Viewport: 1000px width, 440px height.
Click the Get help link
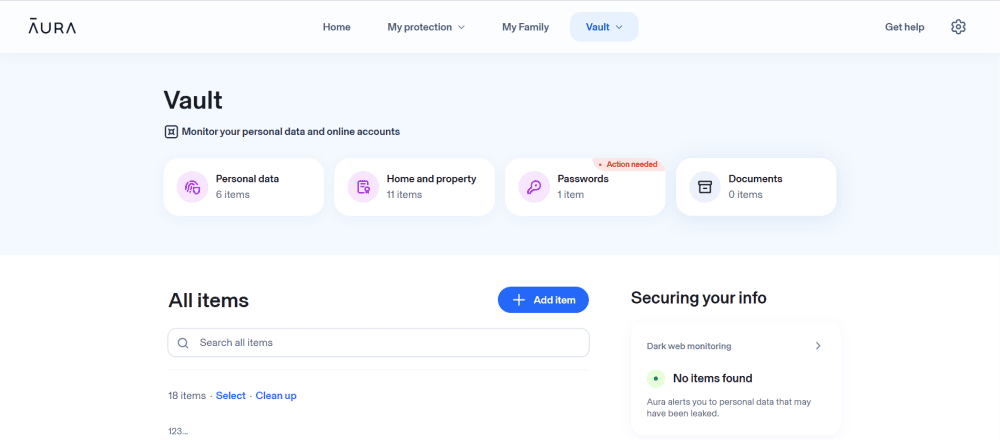coord(904,27)
